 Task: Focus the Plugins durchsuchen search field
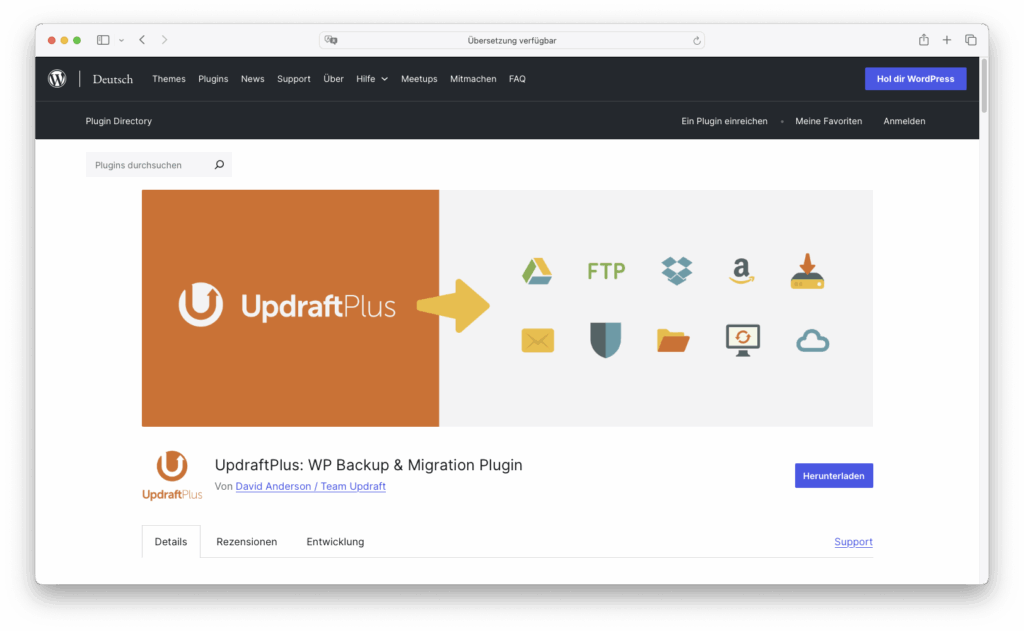(x=159, y=165)
